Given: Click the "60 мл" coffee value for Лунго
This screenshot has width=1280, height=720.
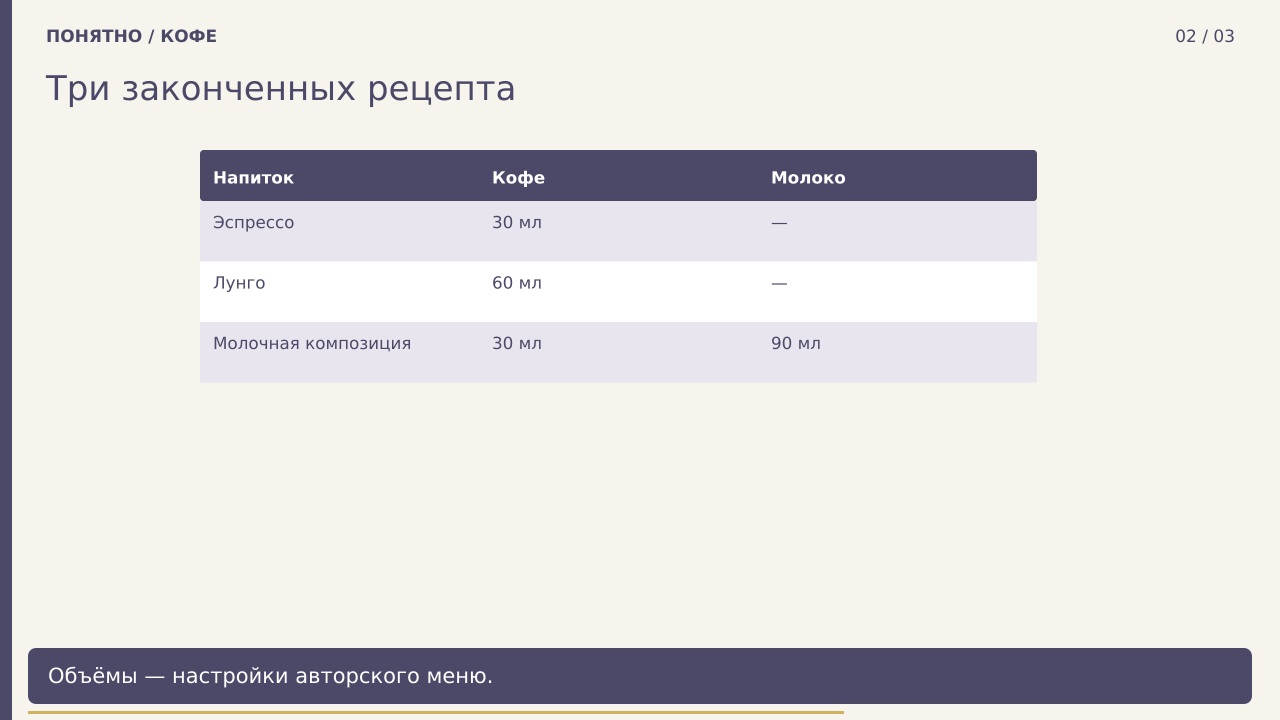Looking at the screenshot, I should pyautogui.click(x=517, y=283).
